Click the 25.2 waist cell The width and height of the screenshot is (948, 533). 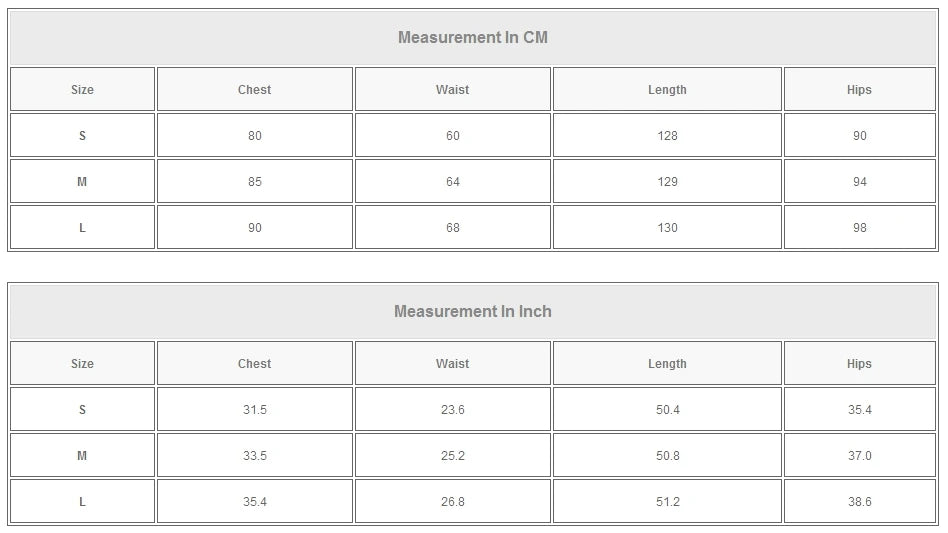[x=453, y=456]
